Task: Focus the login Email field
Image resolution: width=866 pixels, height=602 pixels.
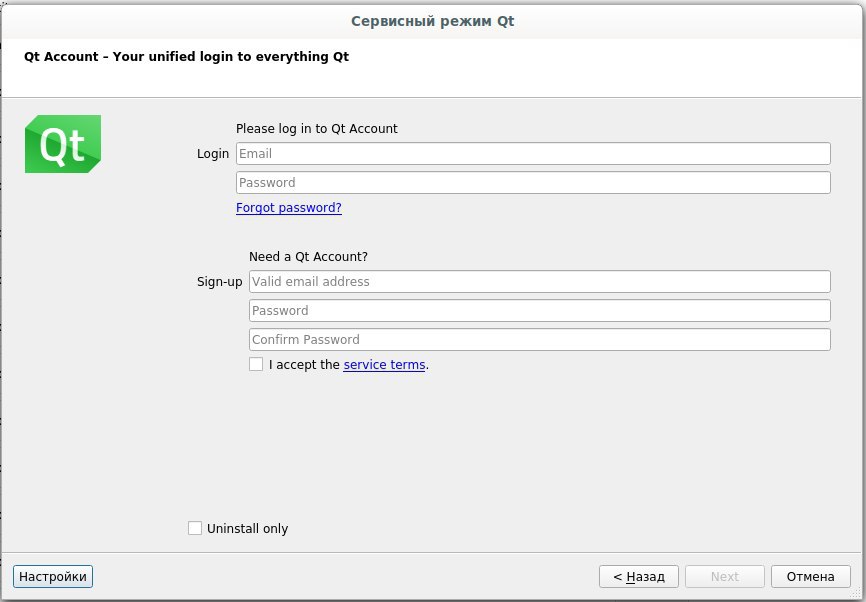Action: (x=533, y=154)
